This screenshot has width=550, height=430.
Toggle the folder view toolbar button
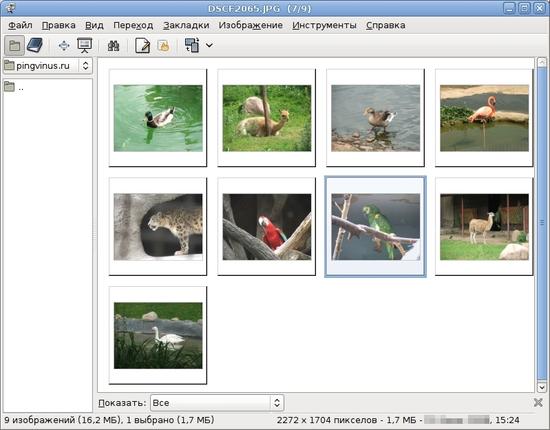[14, 46]
